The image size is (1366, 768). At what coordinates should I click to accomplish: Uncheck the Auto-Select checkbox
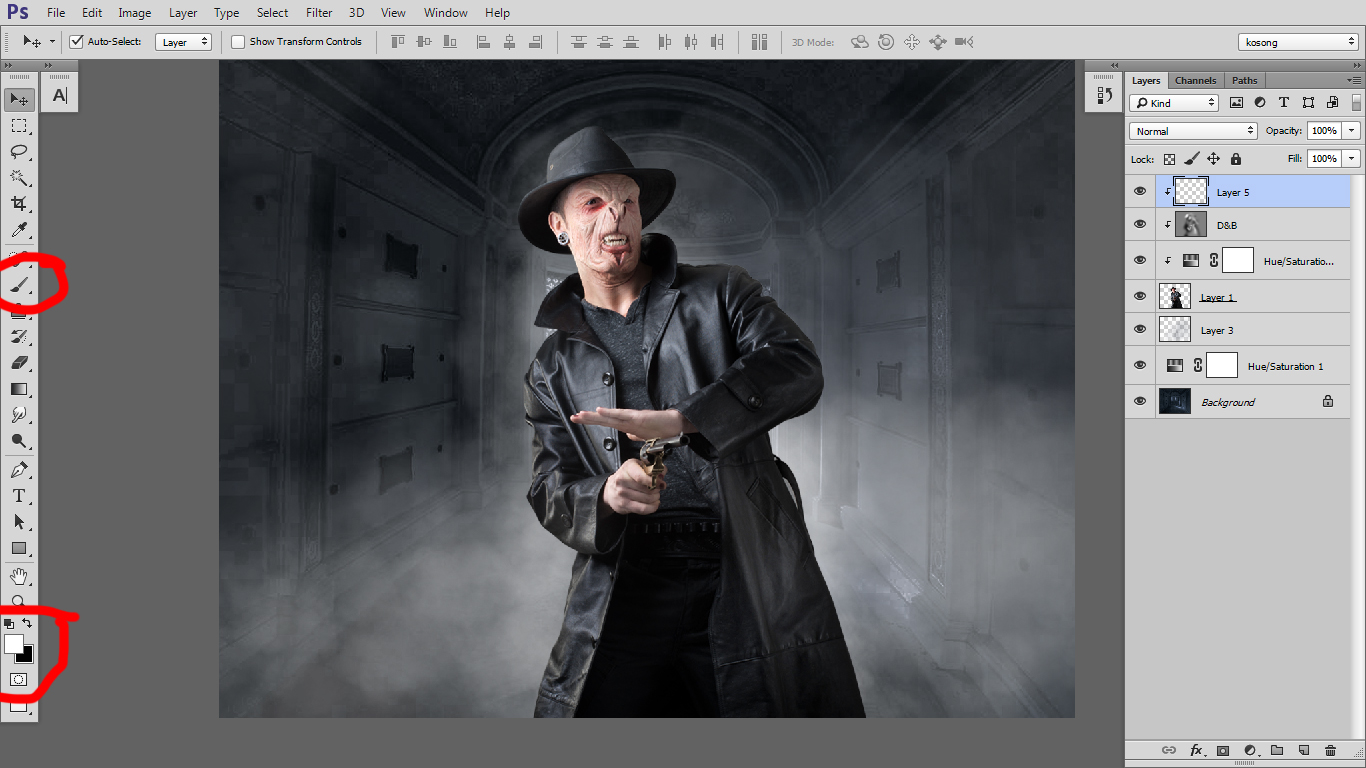76,42
